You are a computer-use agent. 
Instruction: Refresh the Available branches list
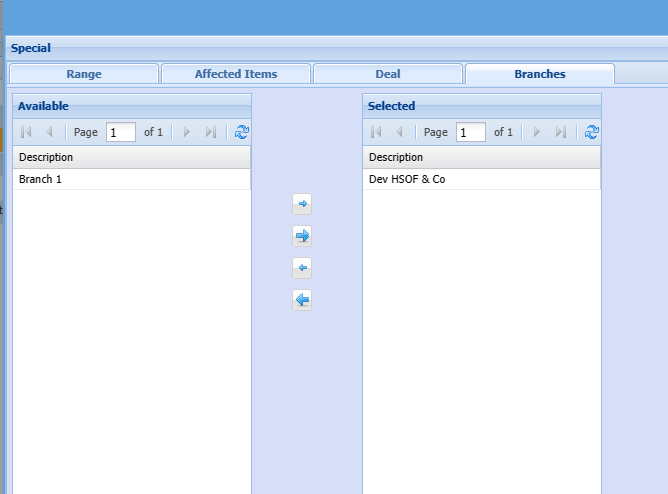(242, 132)
